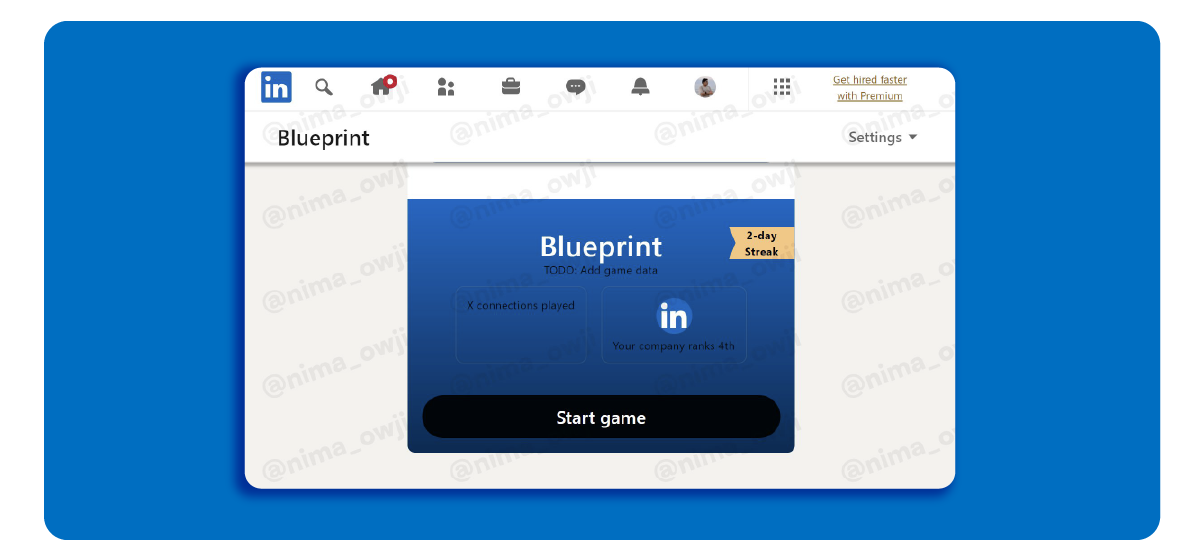Go to the Home feed icon
The height and width of the screenshot is (559, 1200).
[382, 86]
